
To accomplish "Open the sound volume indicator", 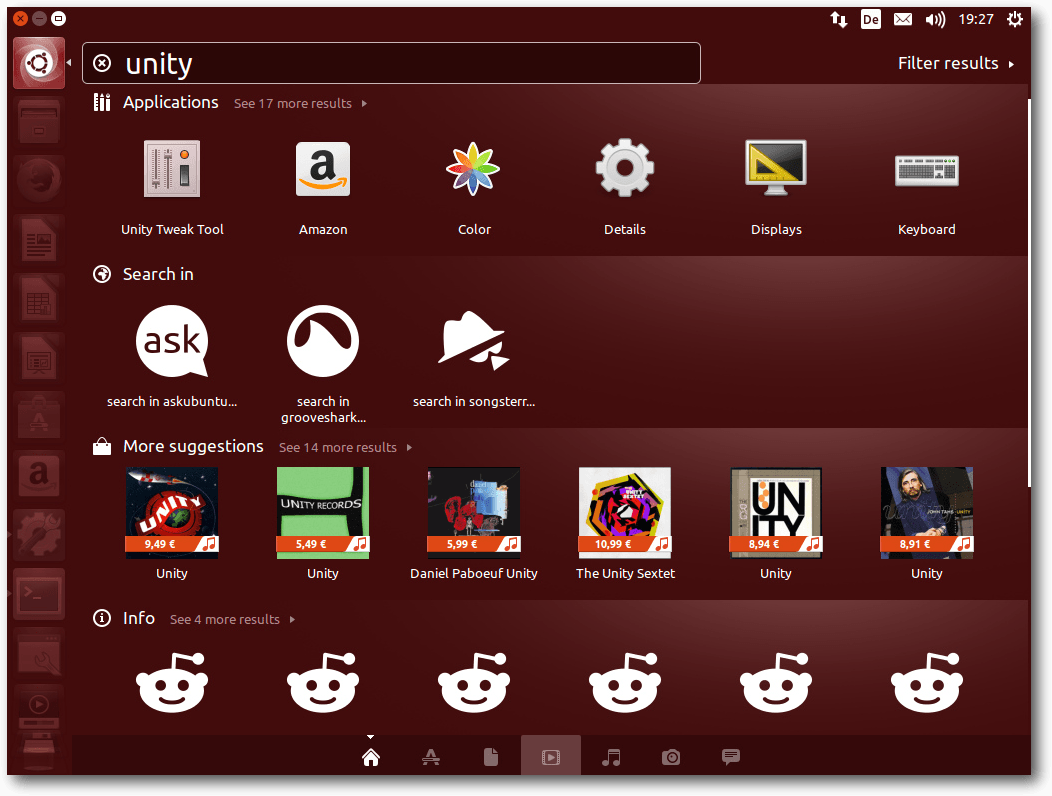I will tap(935, 19).
